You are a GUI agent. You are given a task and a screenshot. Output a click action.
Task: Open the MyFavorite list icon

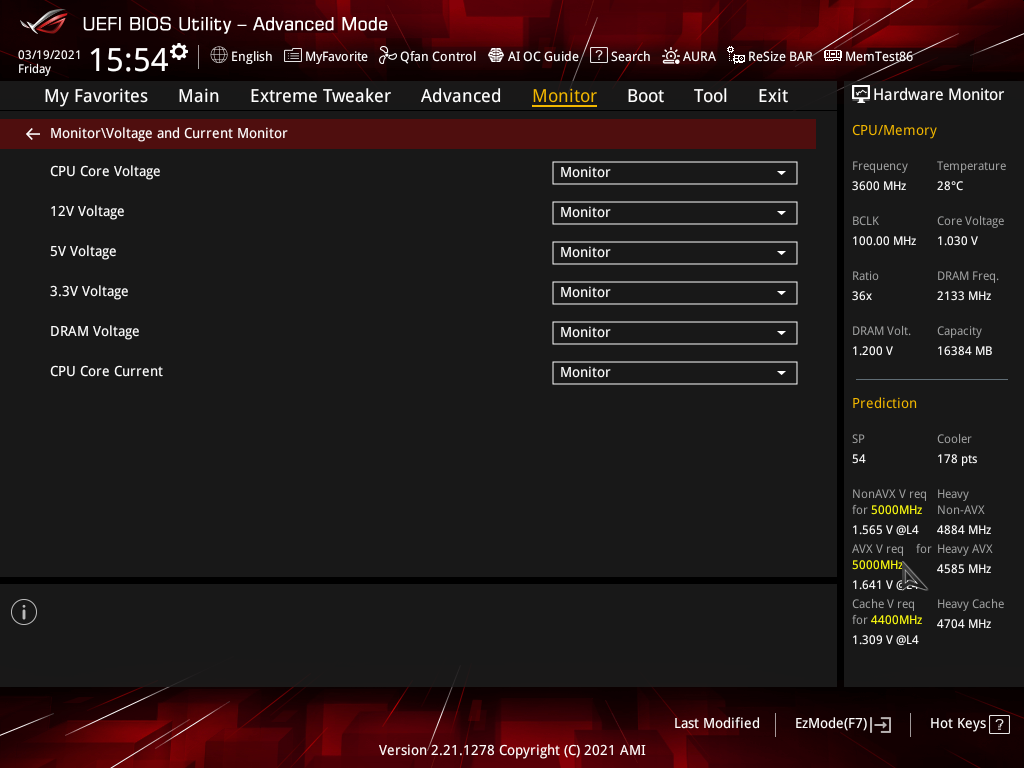click(x=293, y=56)
